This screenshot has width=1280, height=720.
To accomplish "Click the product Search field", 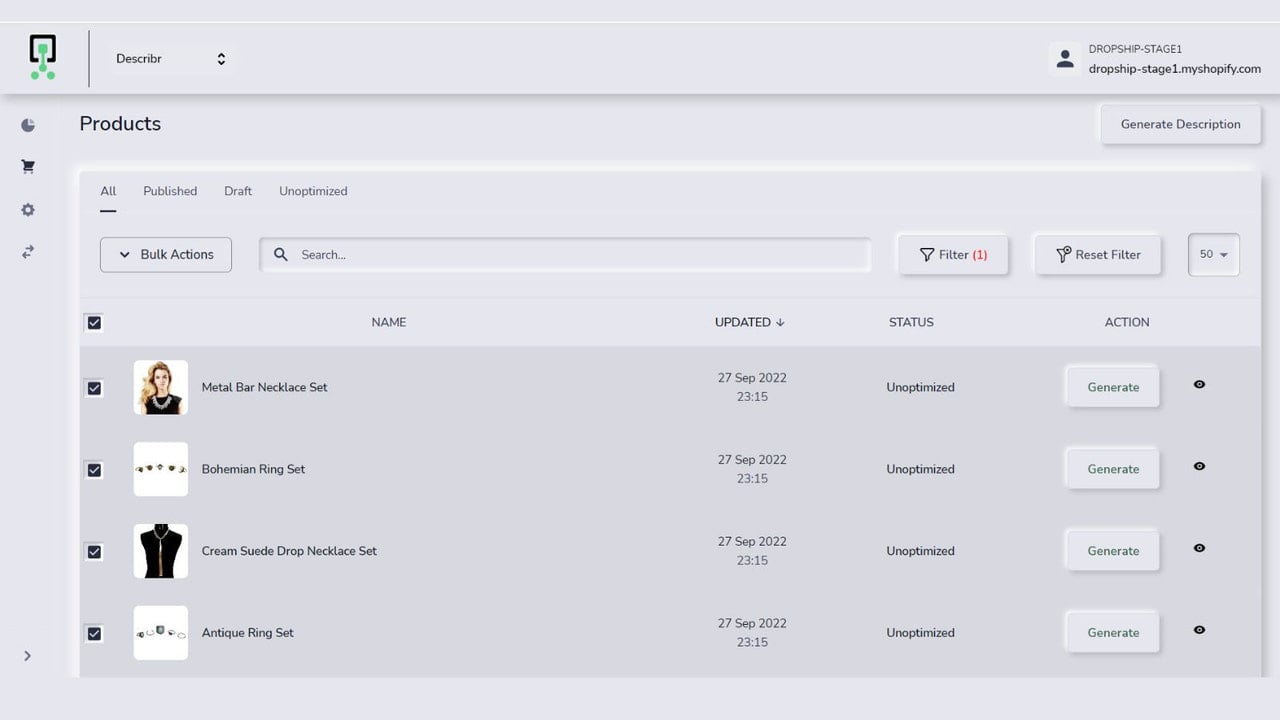I will pos(565,254).
